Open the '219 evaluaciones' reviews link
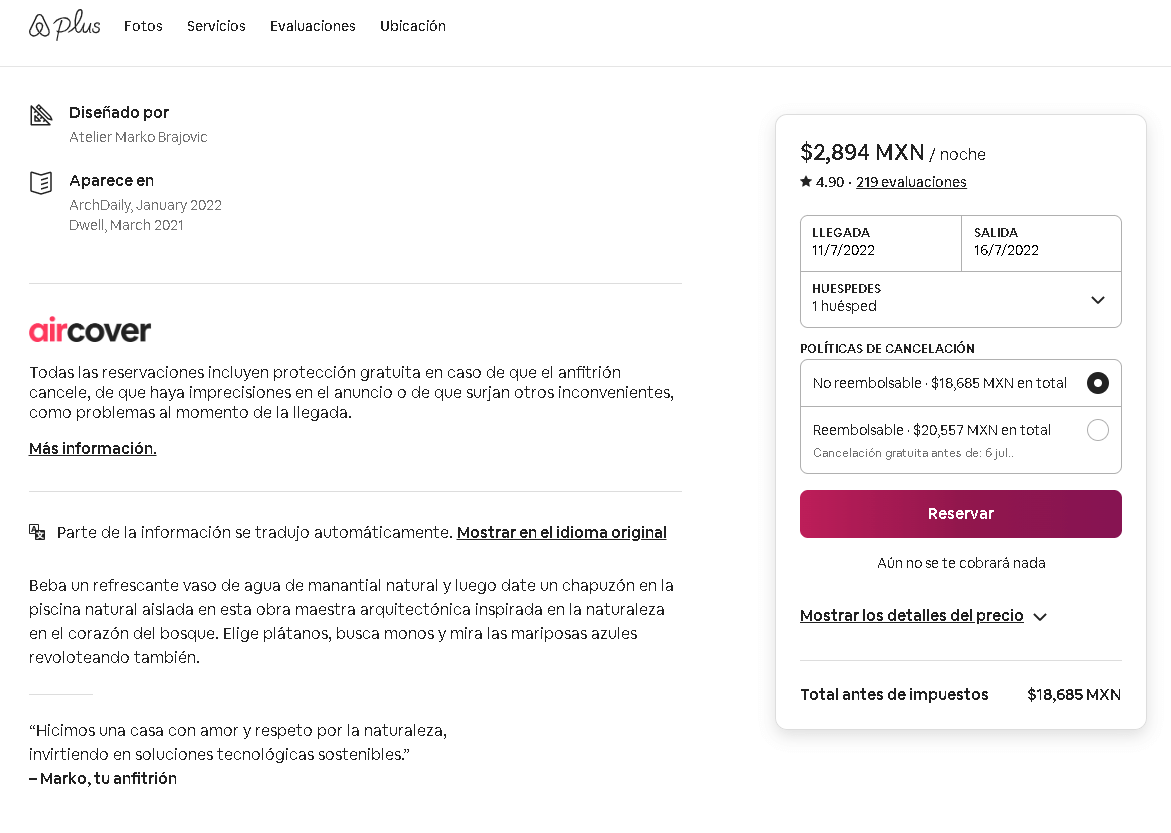This screenshot has width=1171, height=833. coord(911,182)
